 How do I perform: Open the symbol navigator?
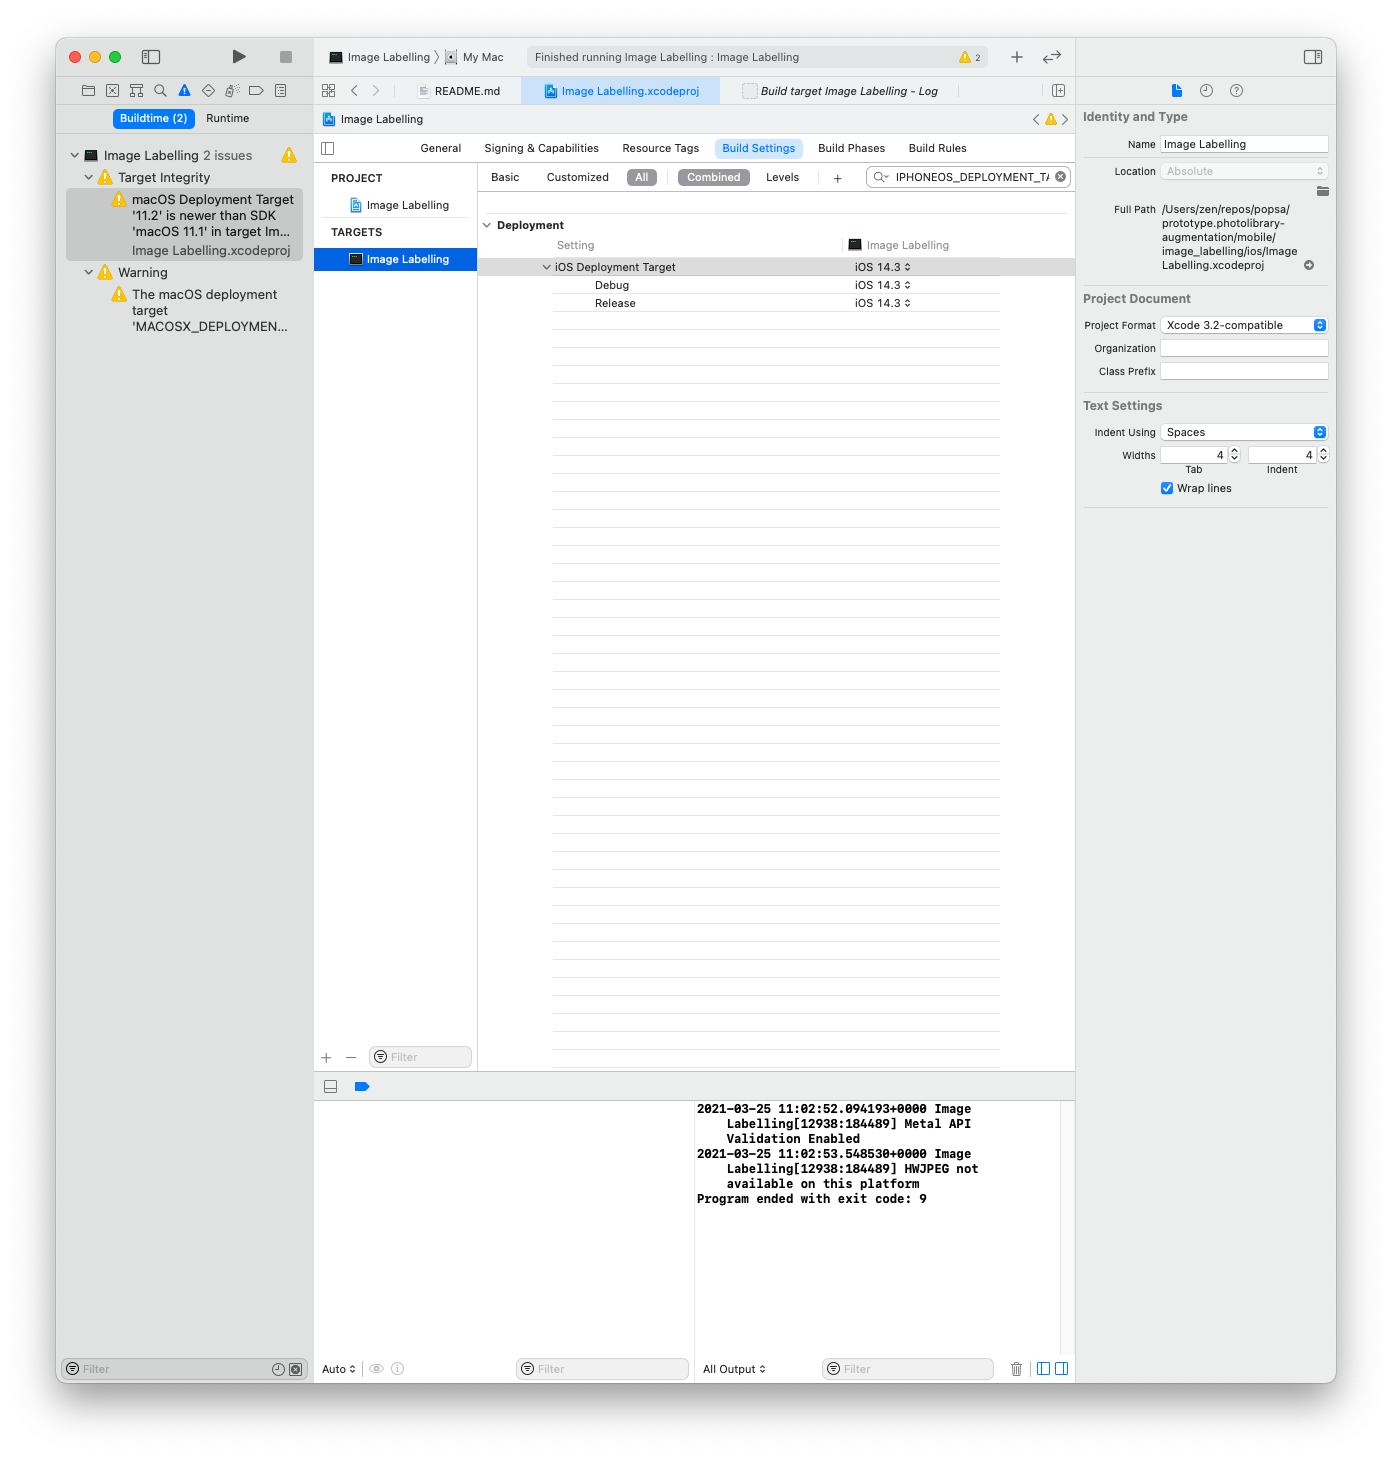point(136,91)
